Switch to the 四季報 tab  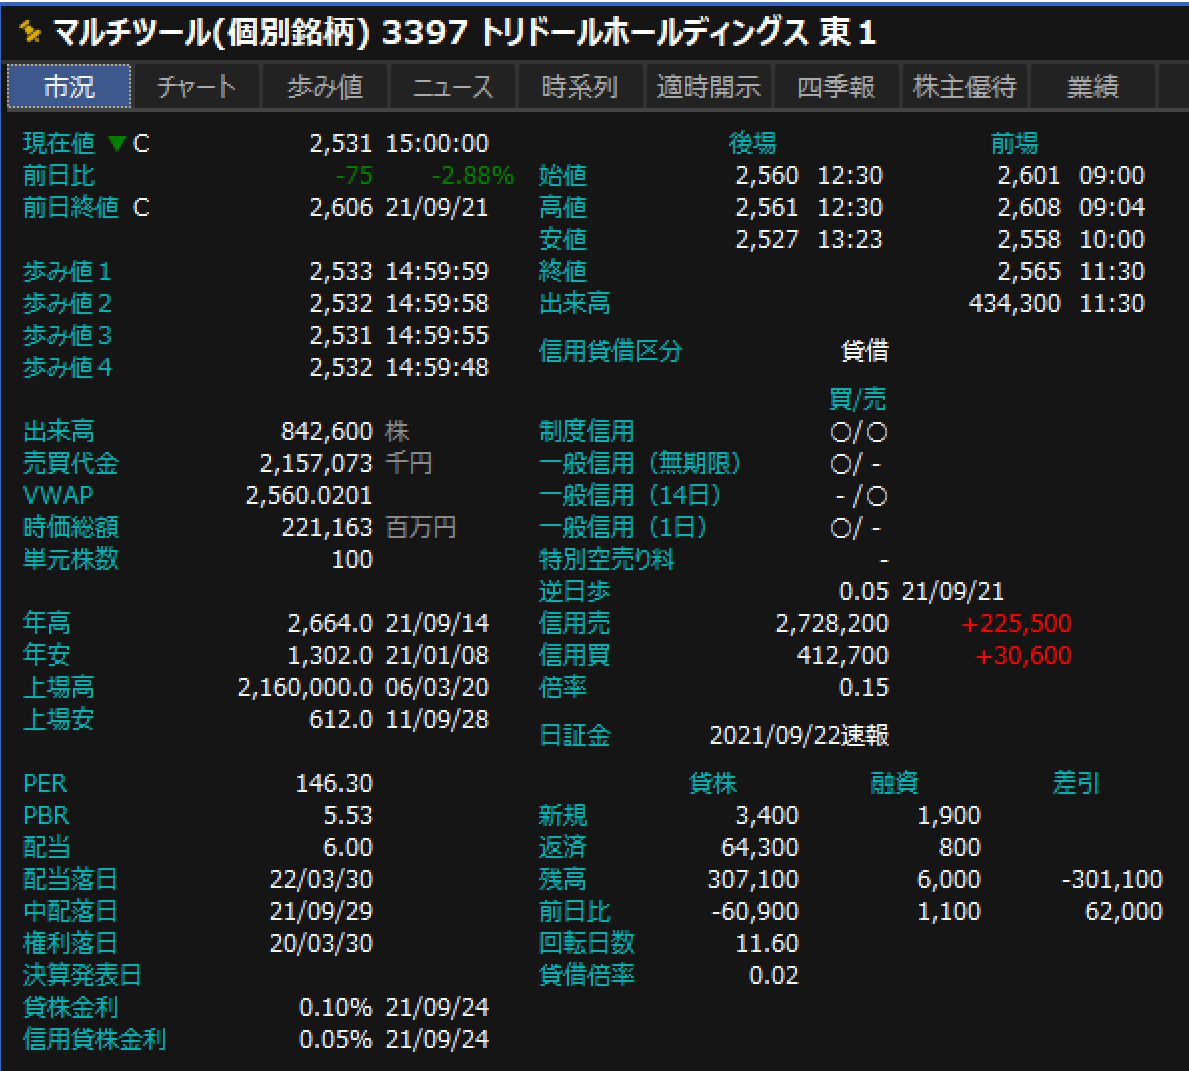pos(836,86)
